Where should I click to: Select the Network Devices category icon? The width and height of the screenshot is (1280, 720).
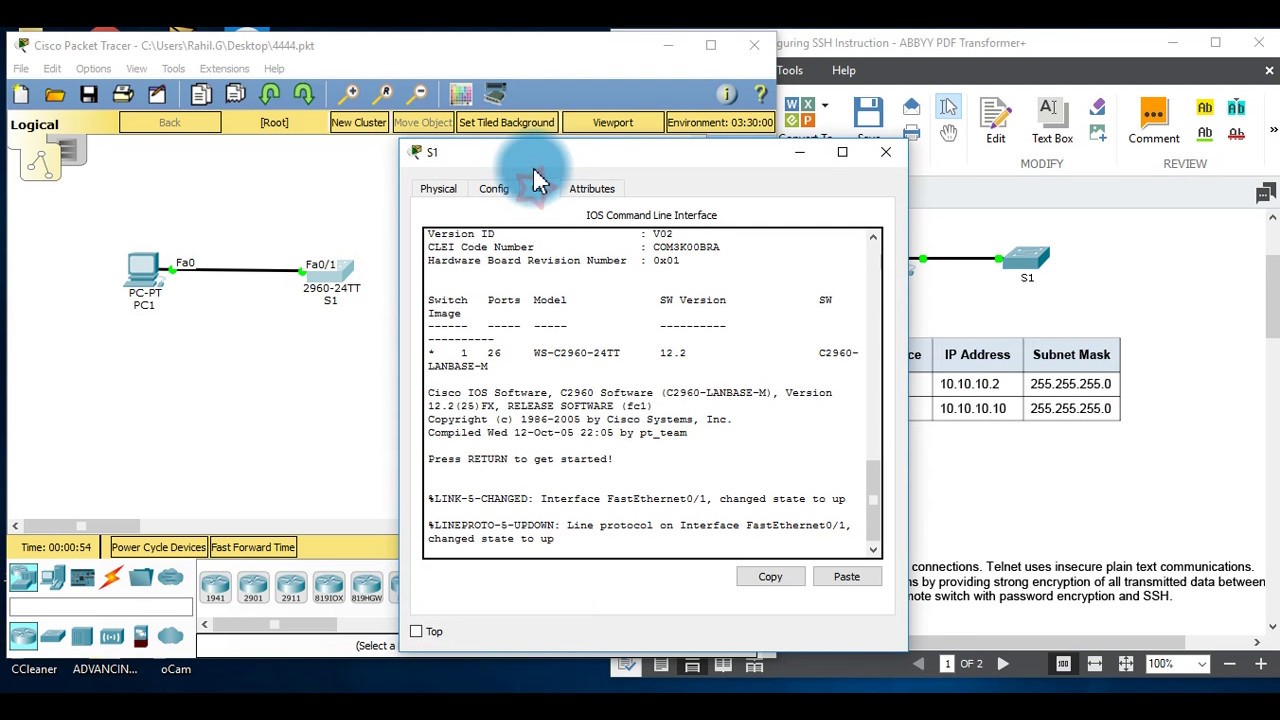(x=23, y=577)
